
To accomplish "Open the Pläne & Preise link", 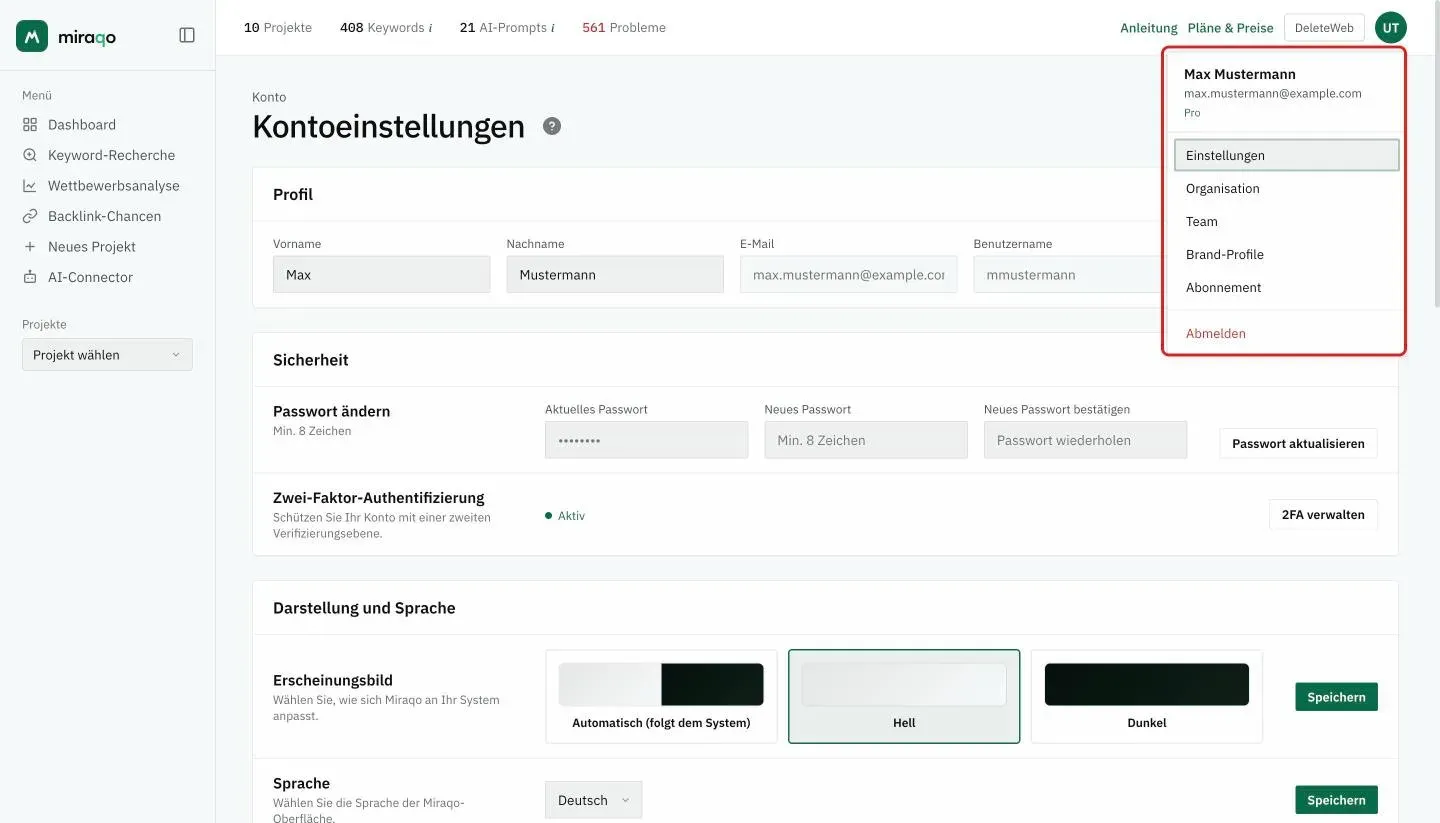I will pyautogui.click(x=1231, y=28).
